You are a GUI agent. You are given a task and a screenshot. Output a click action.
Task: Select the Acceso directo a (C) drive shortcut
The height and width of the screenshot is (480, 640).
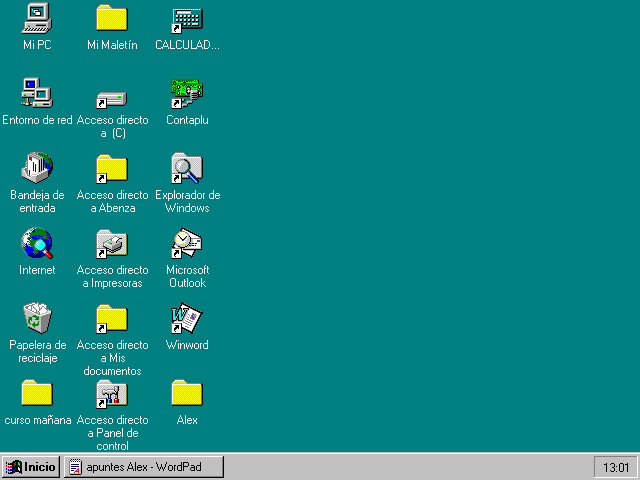coord(112,100)
